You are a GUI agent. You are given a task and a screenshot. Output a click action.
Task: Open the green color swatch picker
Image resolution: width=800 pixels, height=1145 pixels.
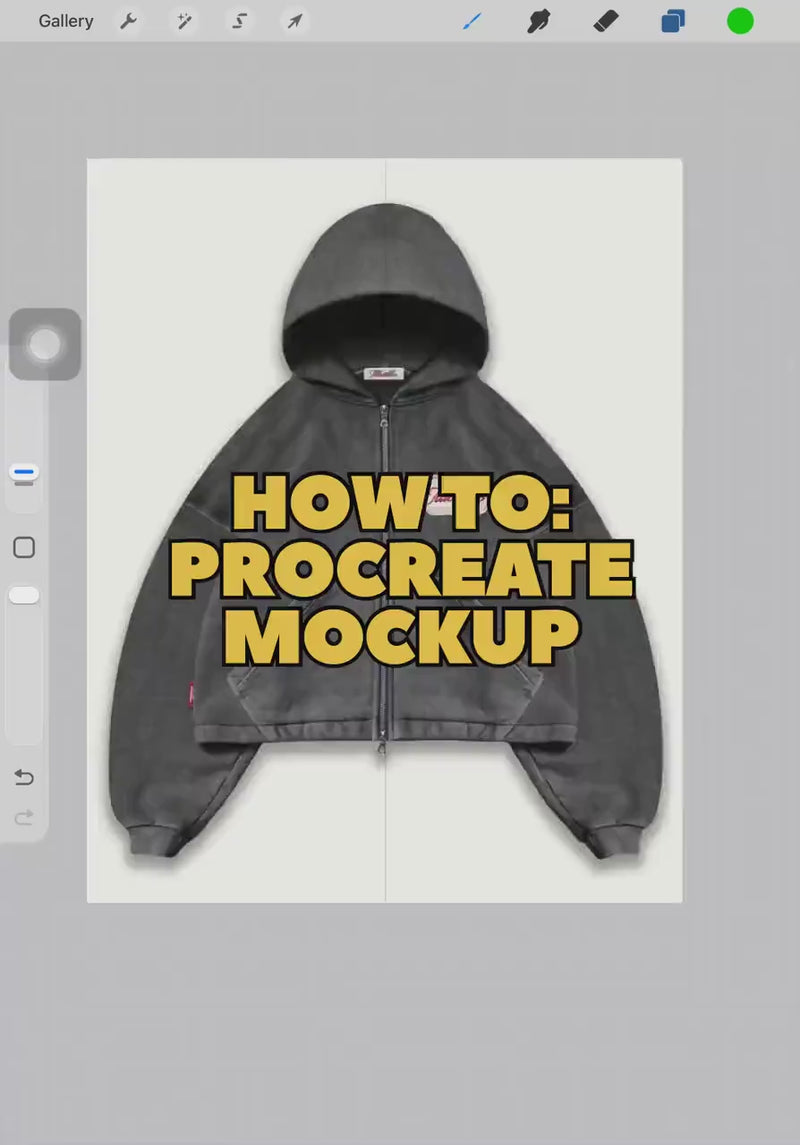(740, 21)
